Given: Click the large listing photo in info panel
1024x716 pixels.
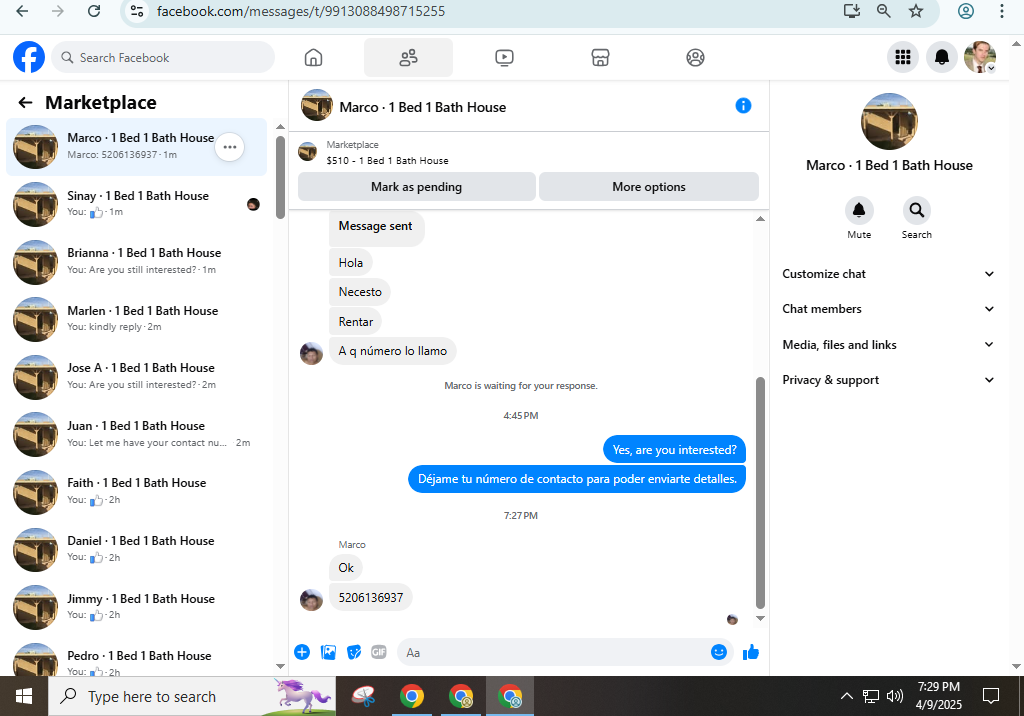Looking at the screenshot, I should [x=889, y=122].
